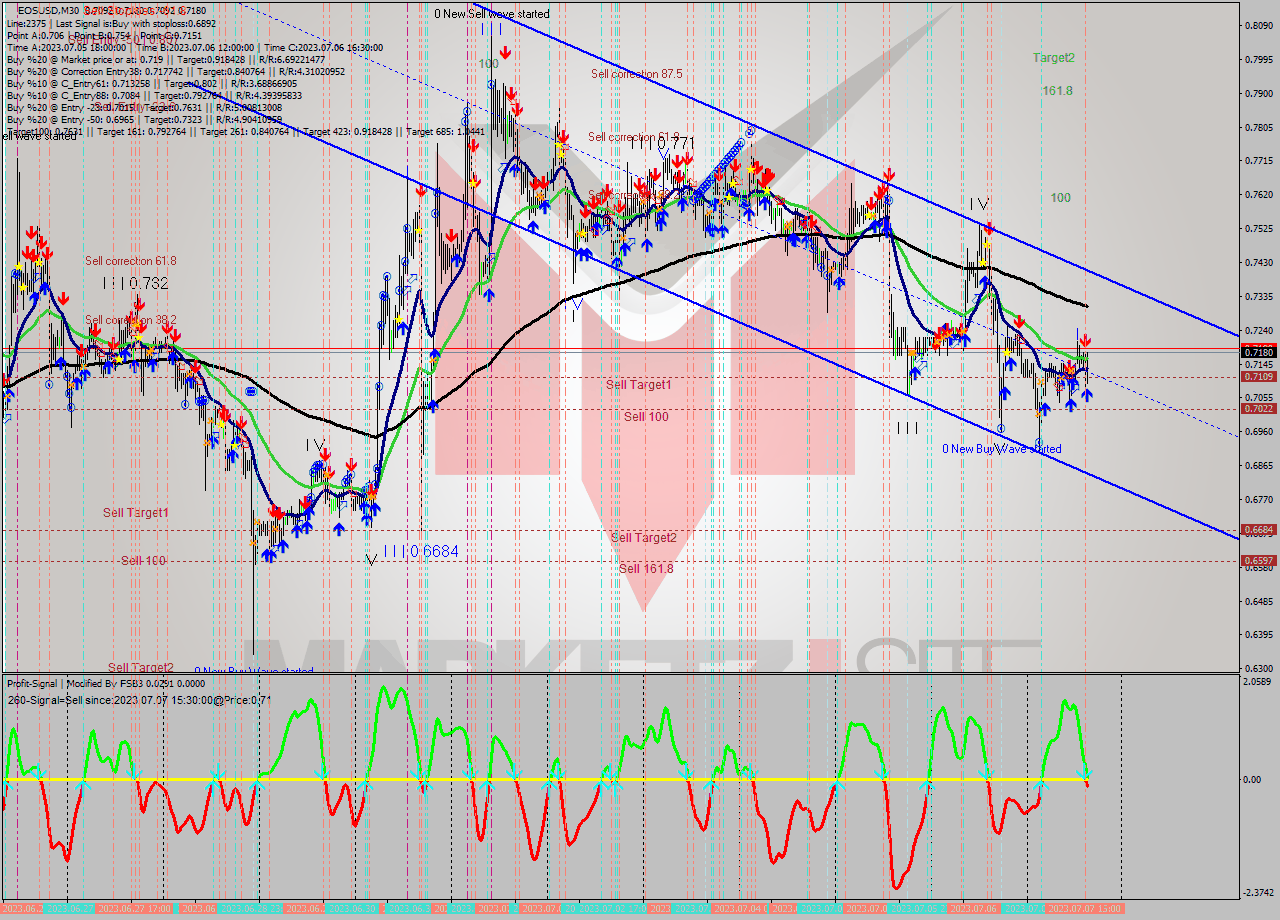Click the 0.8090 price axis value
The height and width of the screenshot is (920, 1280).
(x=1257, y=25)
